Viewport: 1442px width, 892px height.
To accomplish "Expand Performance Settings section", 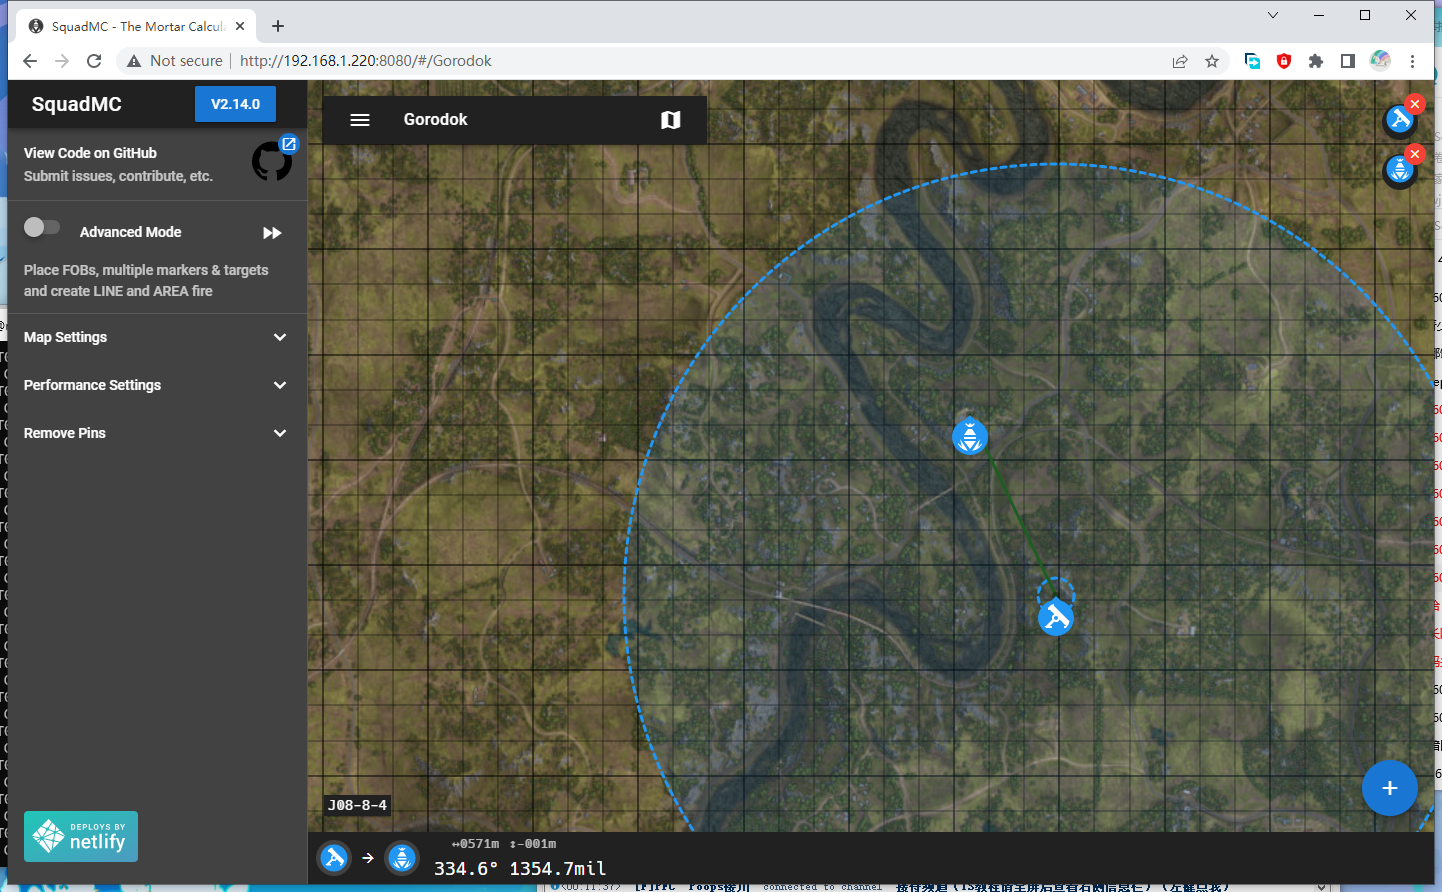I will (x=157, y=385).
